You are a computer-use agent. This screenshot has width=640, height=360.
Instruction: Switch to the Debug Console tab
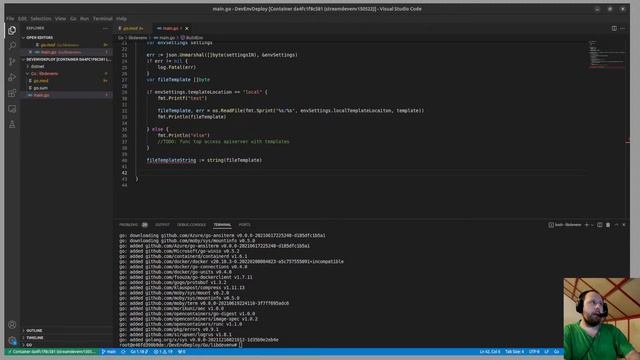click(x=191, y=225)
